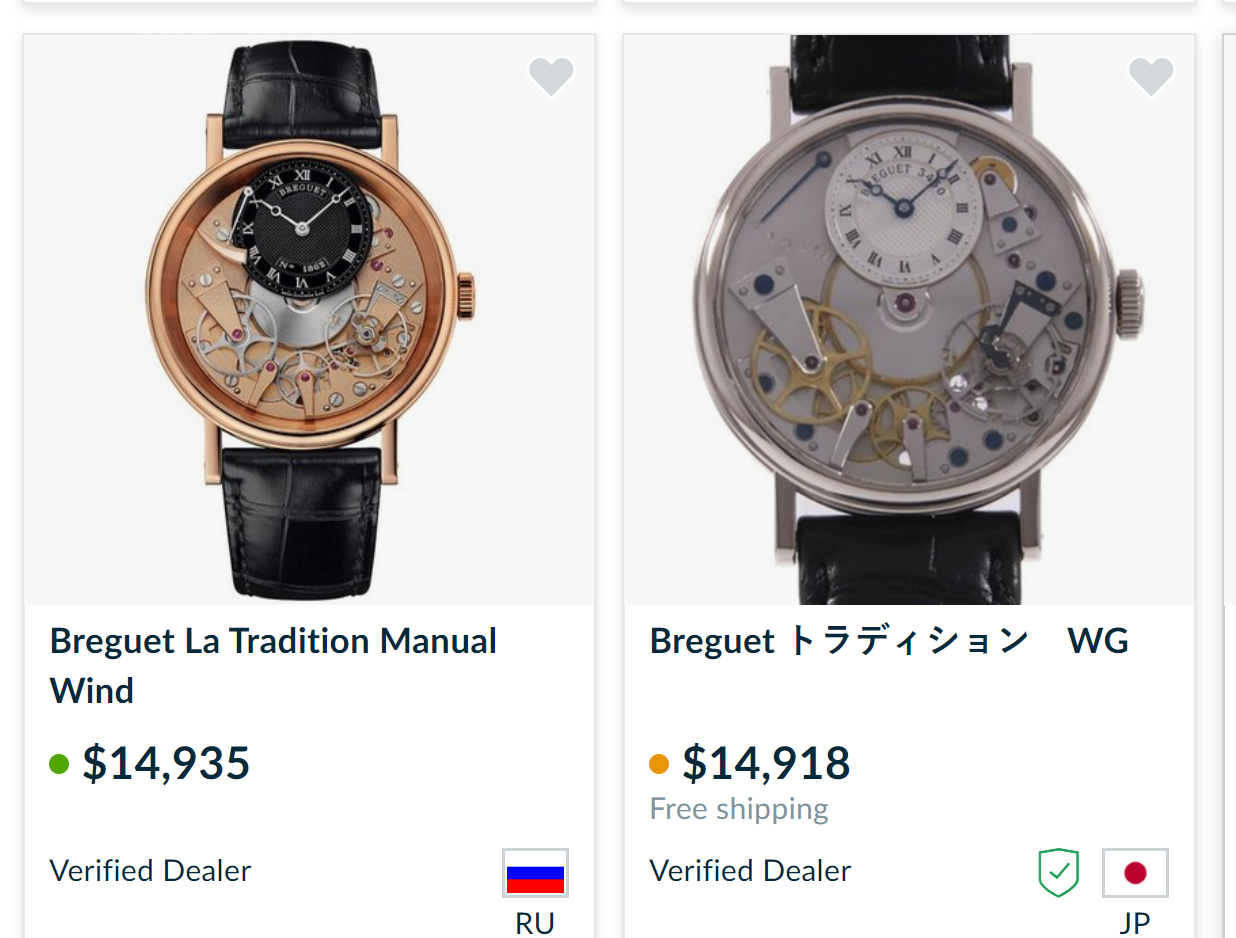The image size is (1236, 938).
Task: Open the Breguet トラディション WG title
Action: pyautogui.click(x=889, y=641)
